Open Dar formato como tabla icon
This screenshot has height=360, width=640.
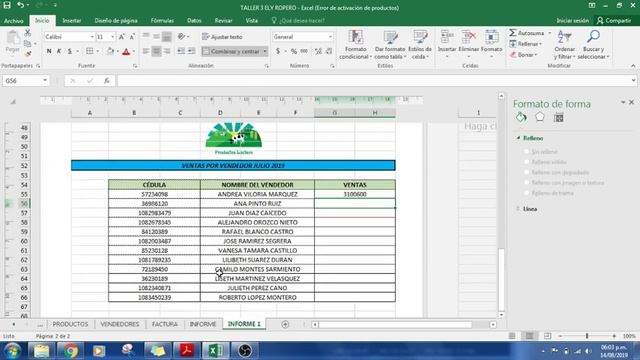click(x=391, y=37)
